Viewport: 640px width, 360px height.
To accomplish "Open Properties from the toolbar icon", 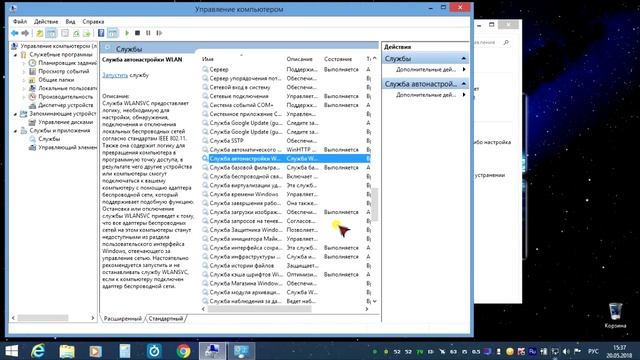I will [x=64, y=33].
